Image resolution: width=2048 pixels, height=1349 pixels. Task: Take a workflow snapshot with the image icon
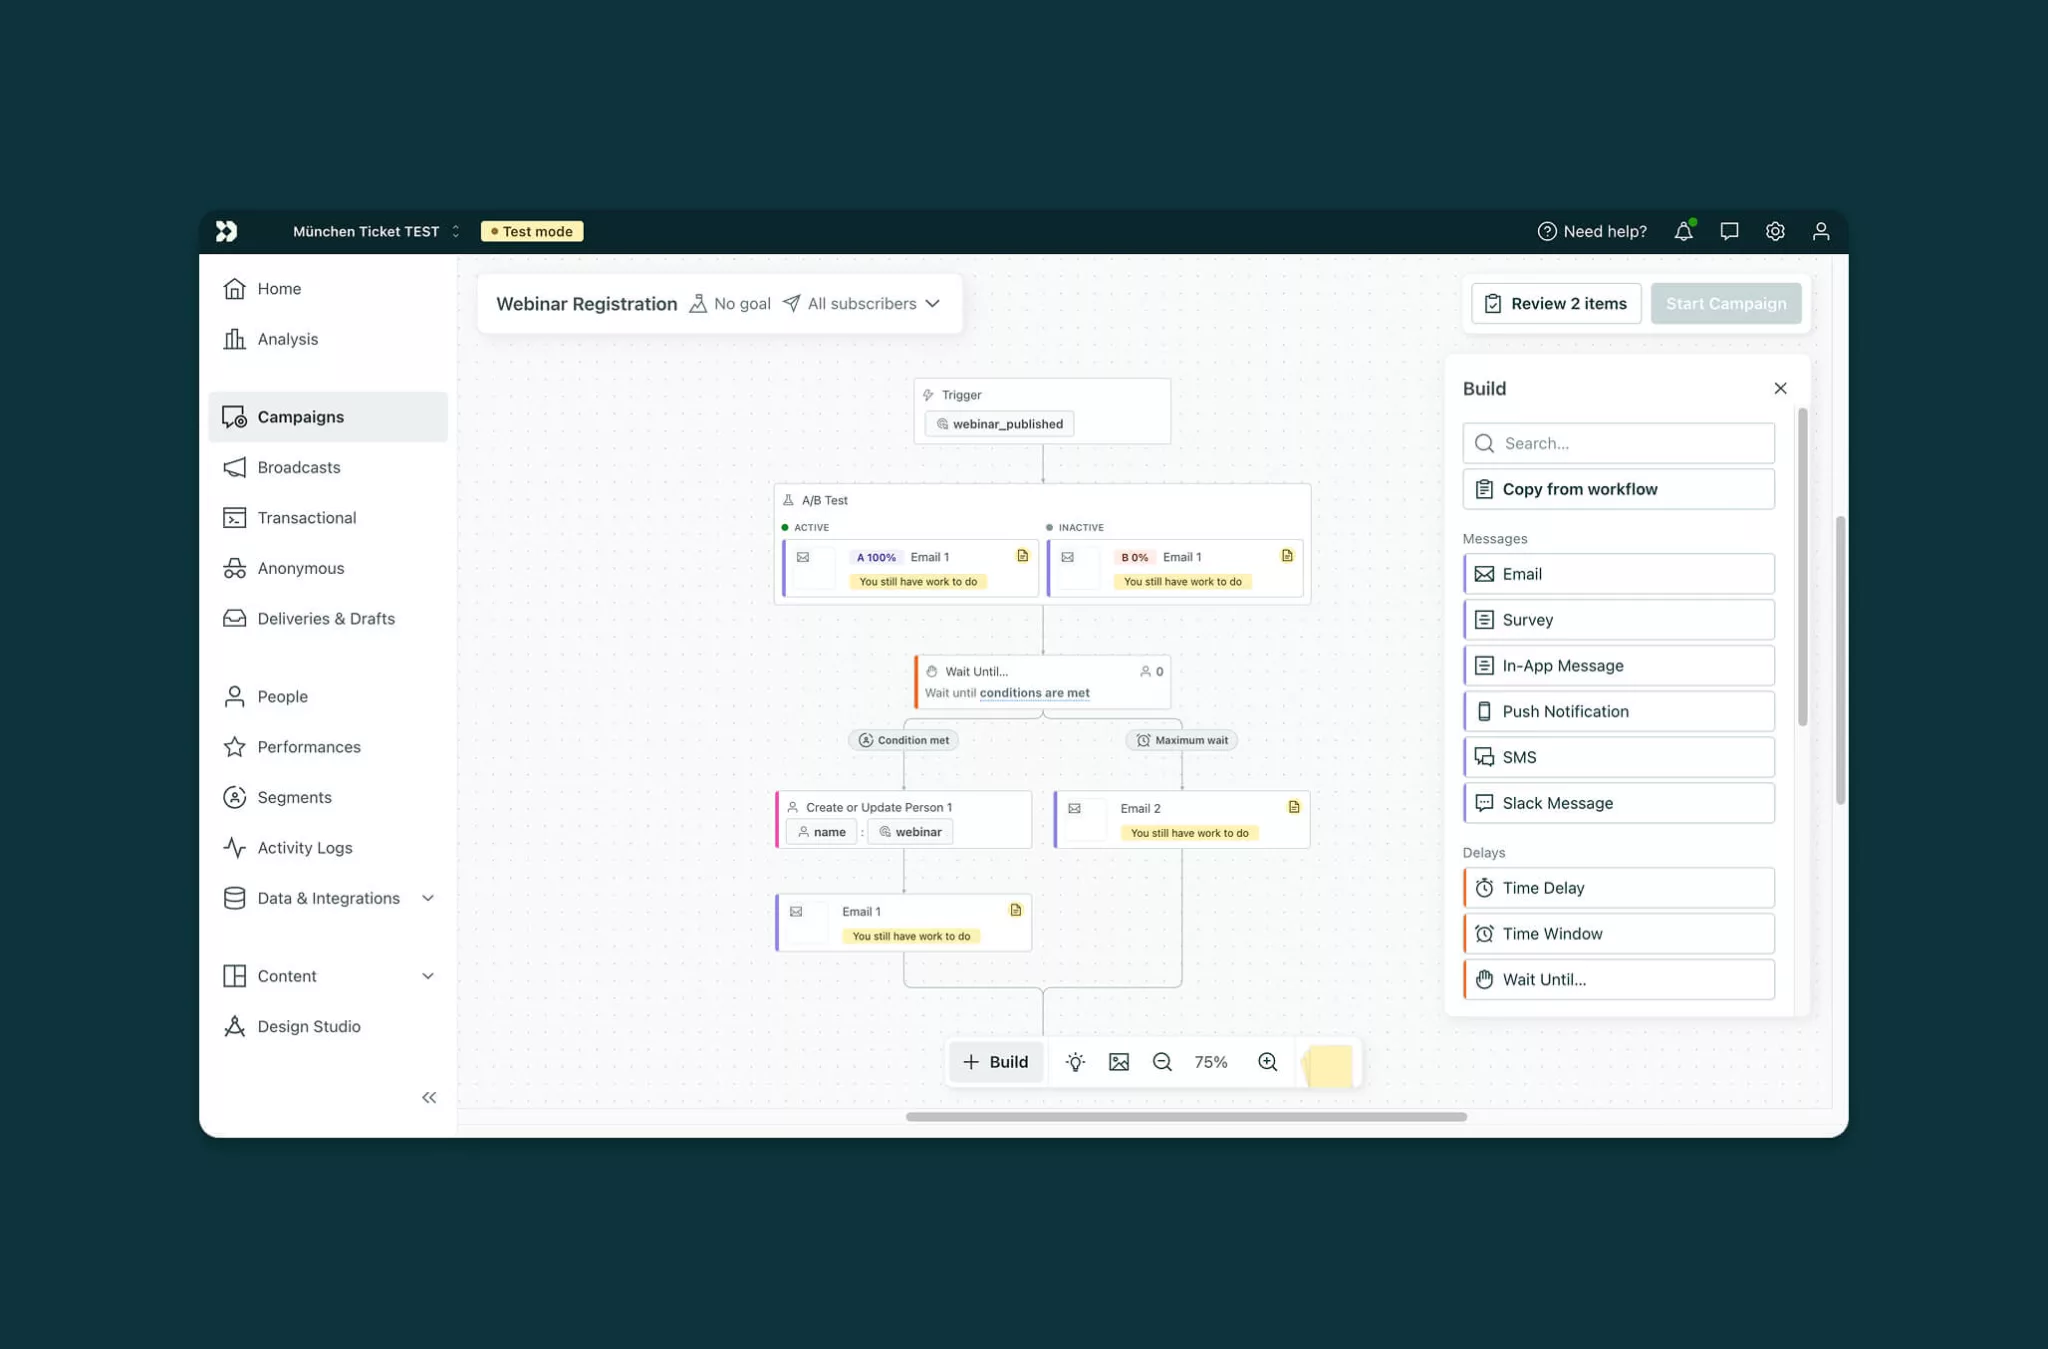pyautogui.click(x=1119, y=1062)
